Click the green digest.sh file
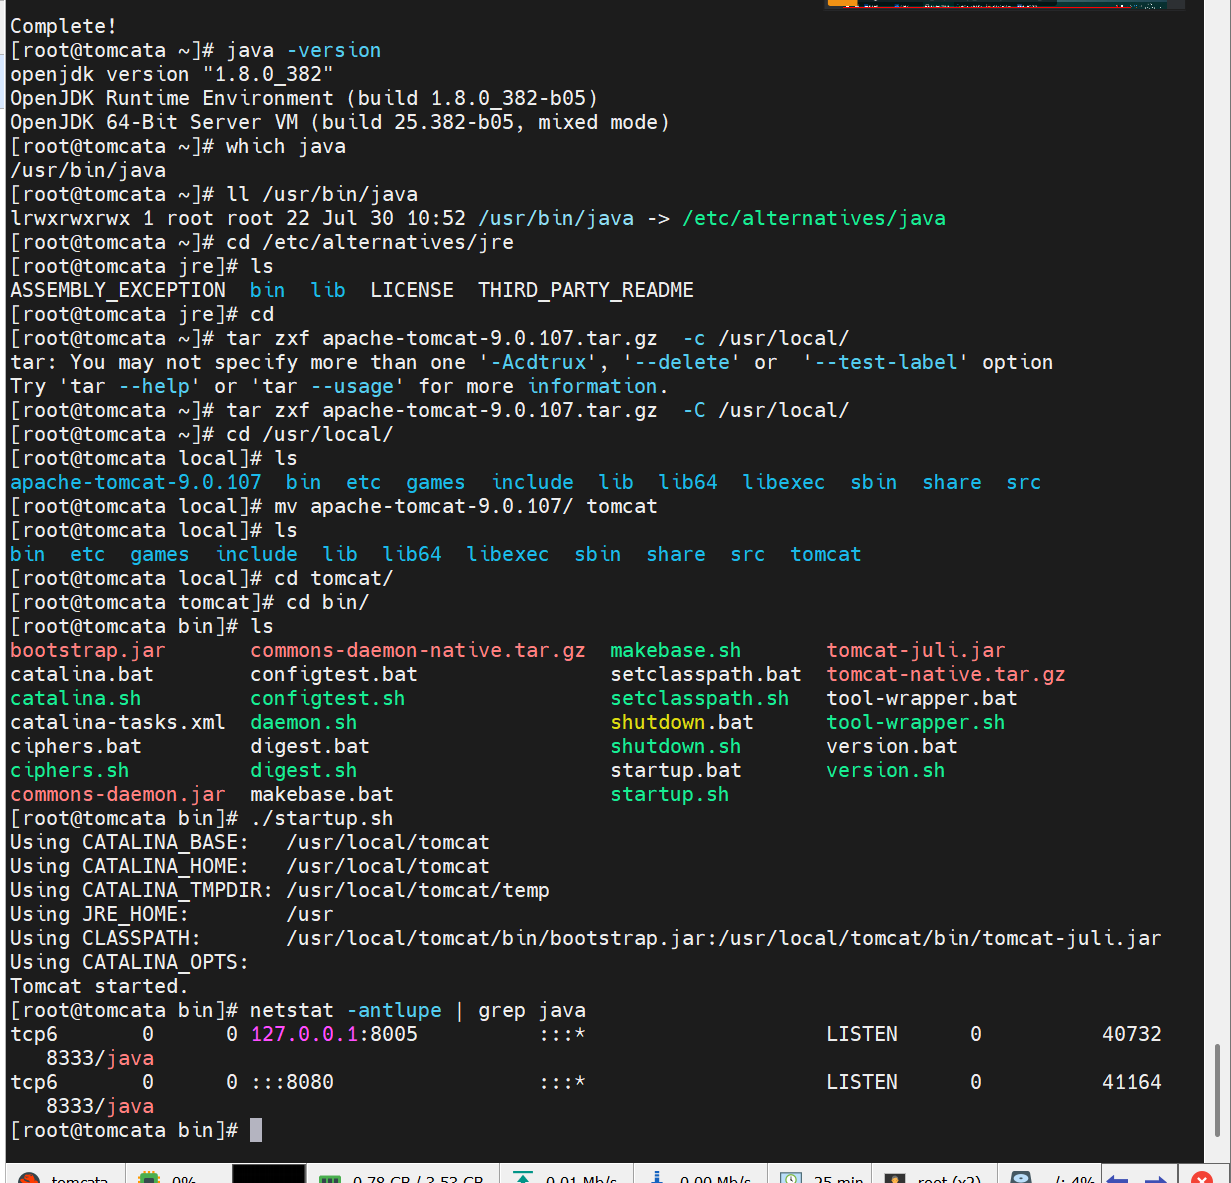 [x=304, y=770]
